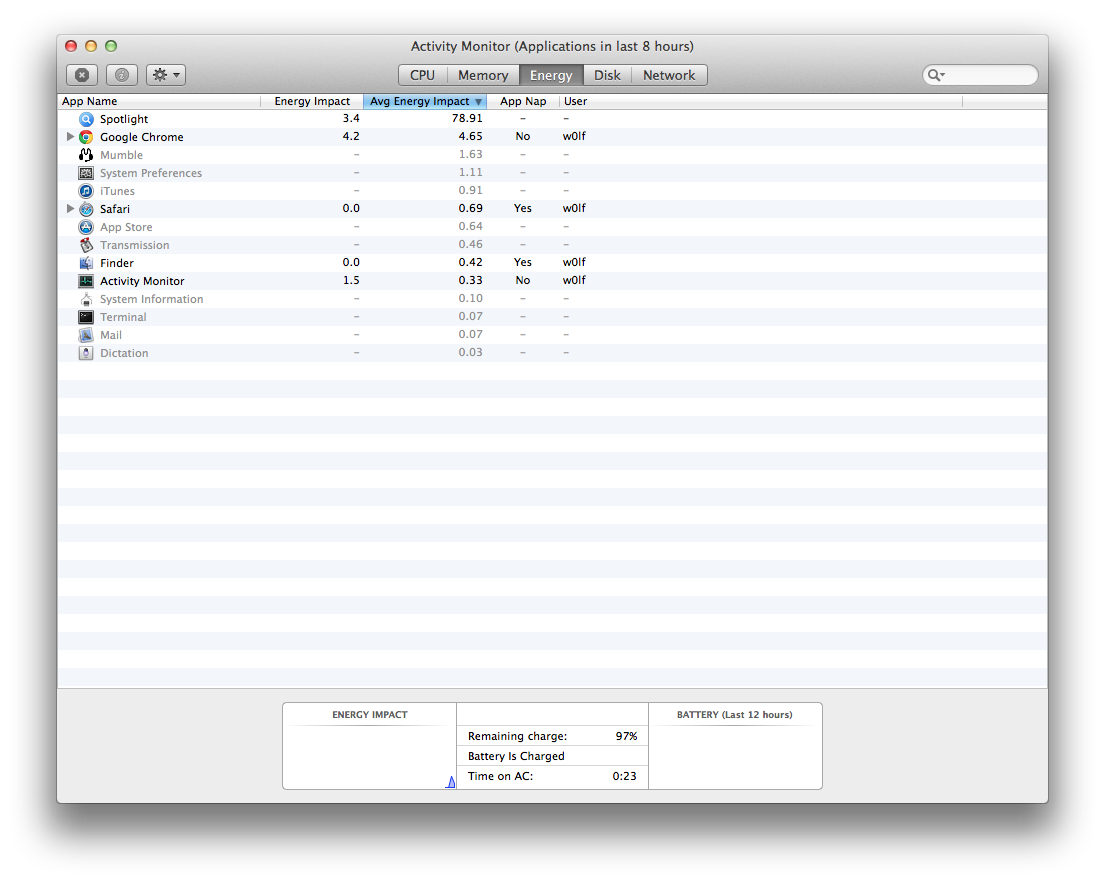1105x882 pixels.
Task: Switch to the Disk tab
Action: [x=607, y=75]
